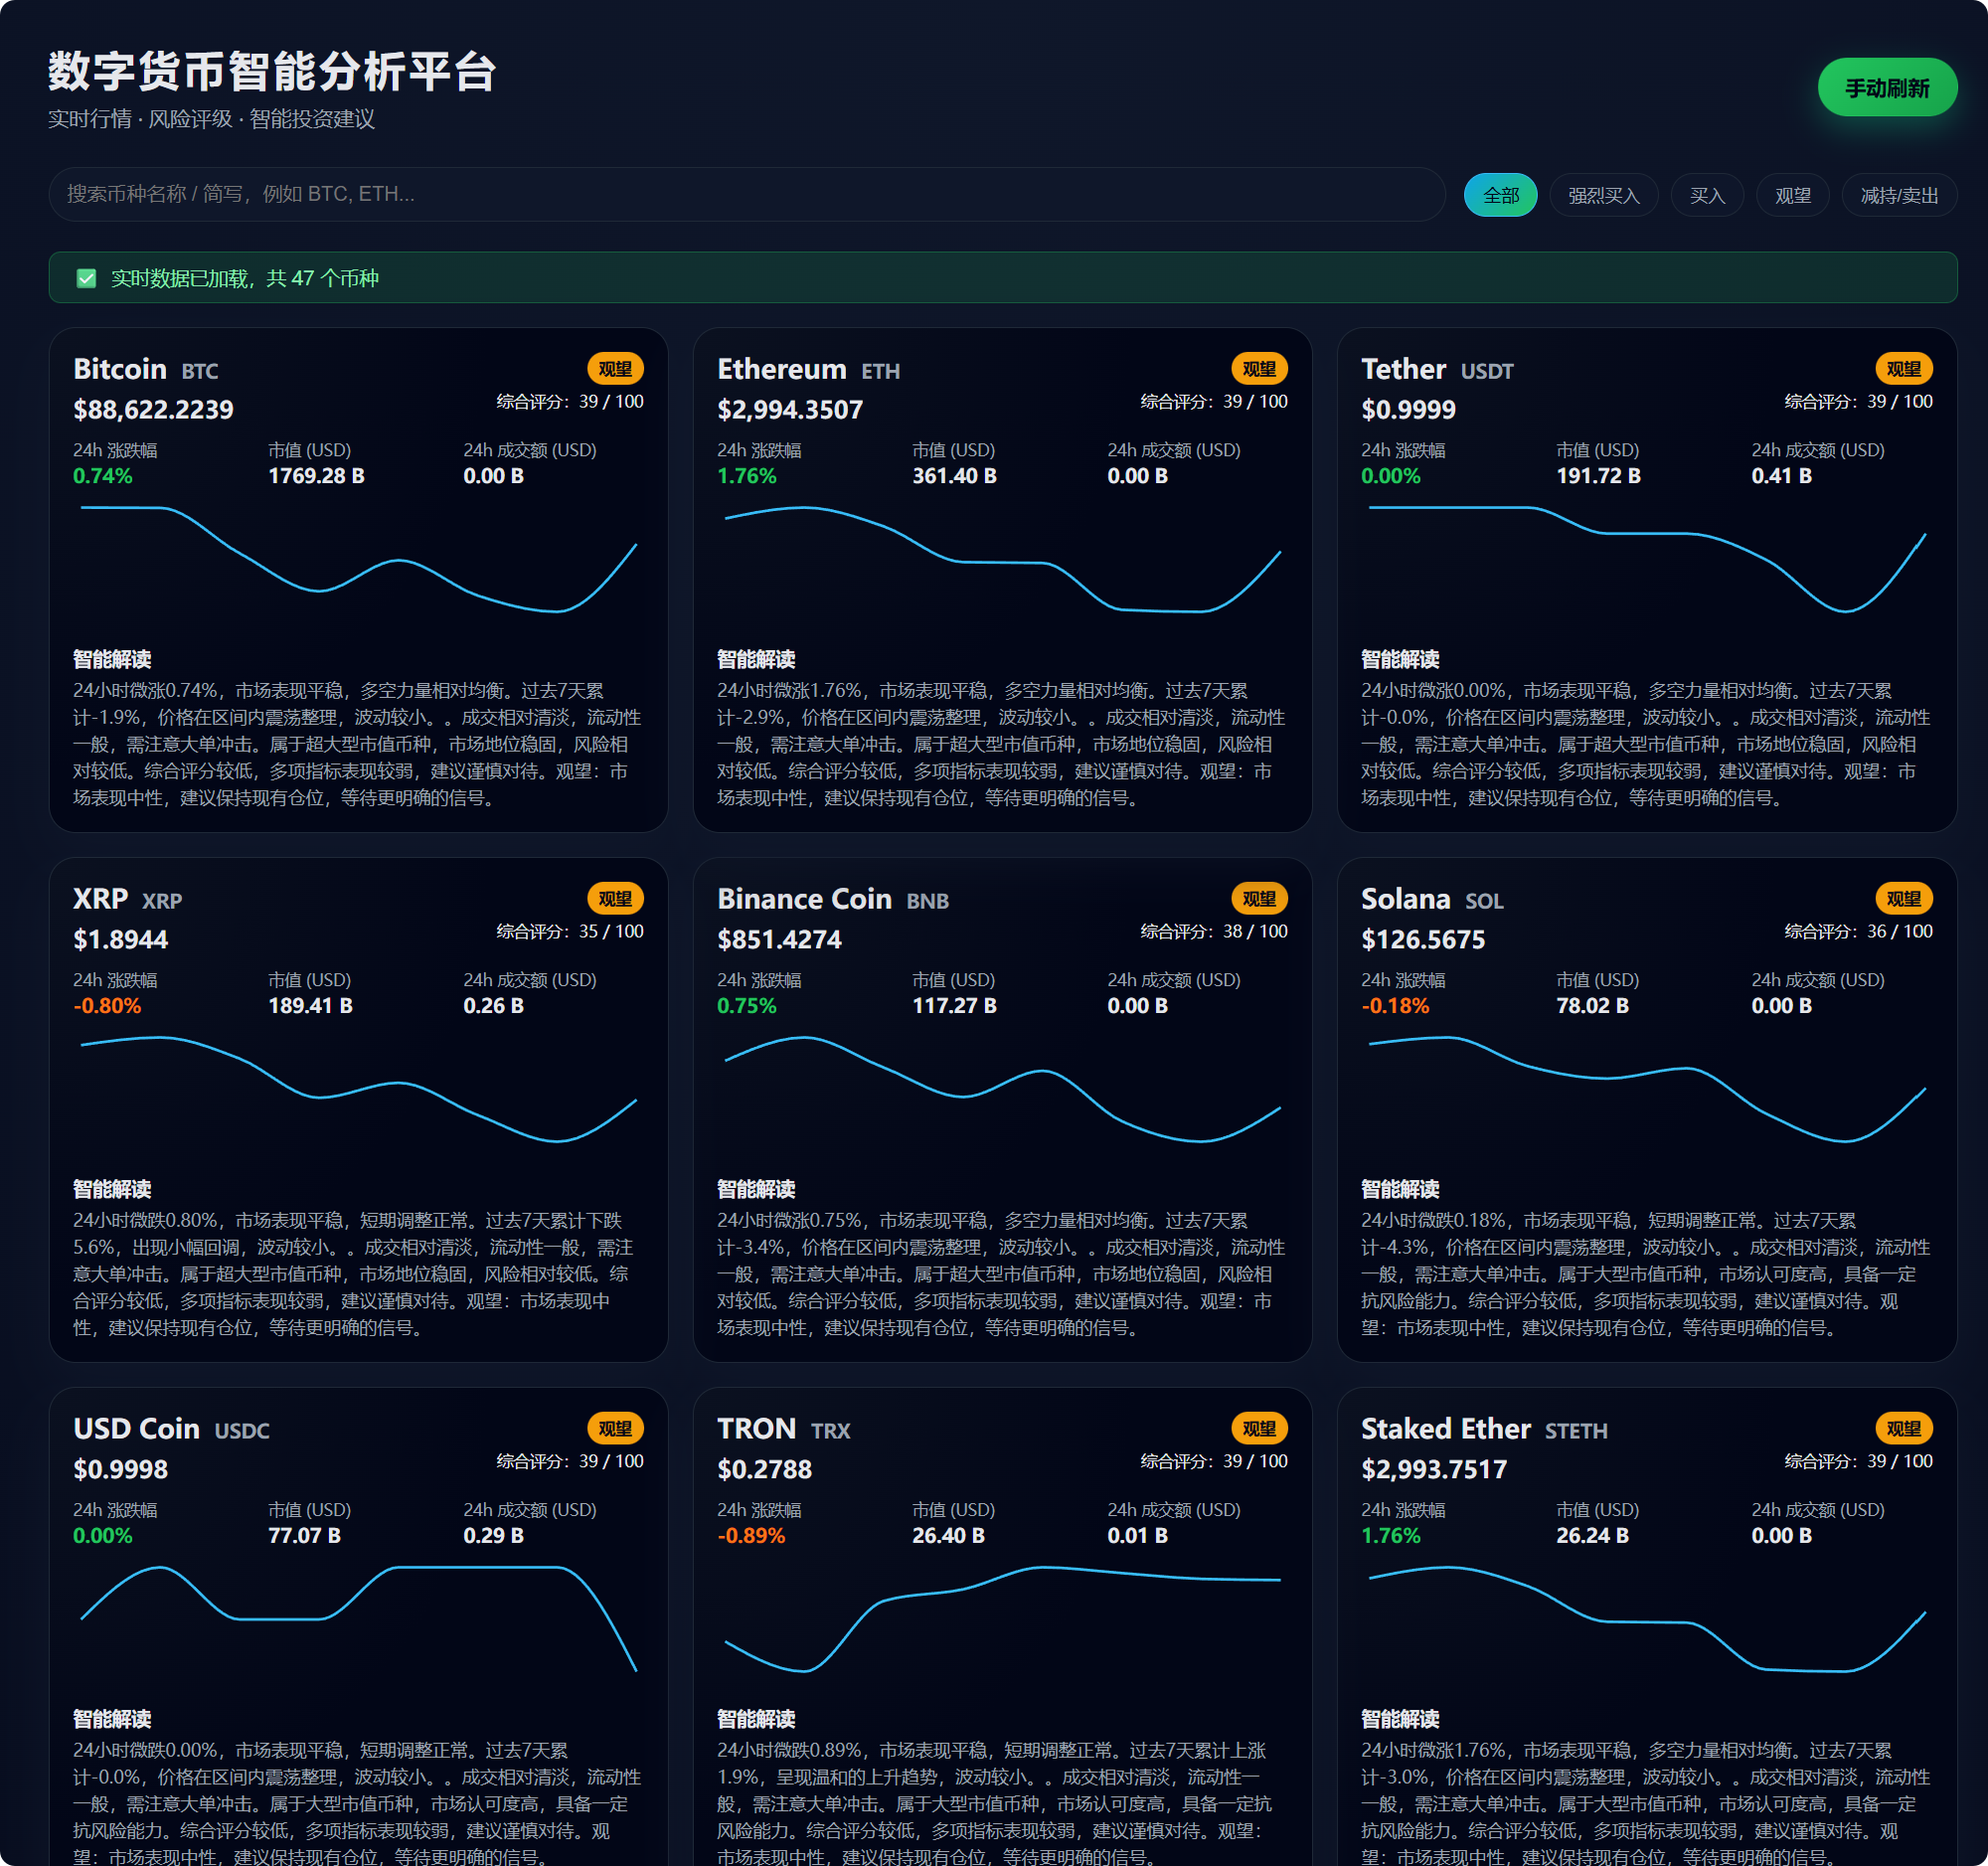
Task: Click the 数字货币智能分析平台 page title
Action: [x=272, y=72]
